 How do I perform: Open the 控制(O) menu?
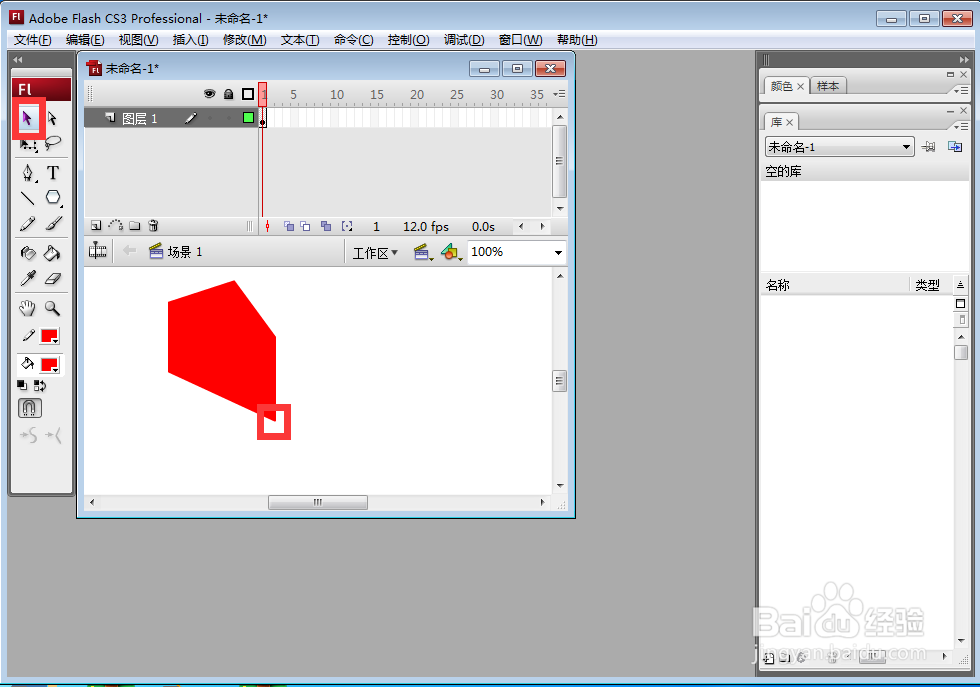click(408, 40)
